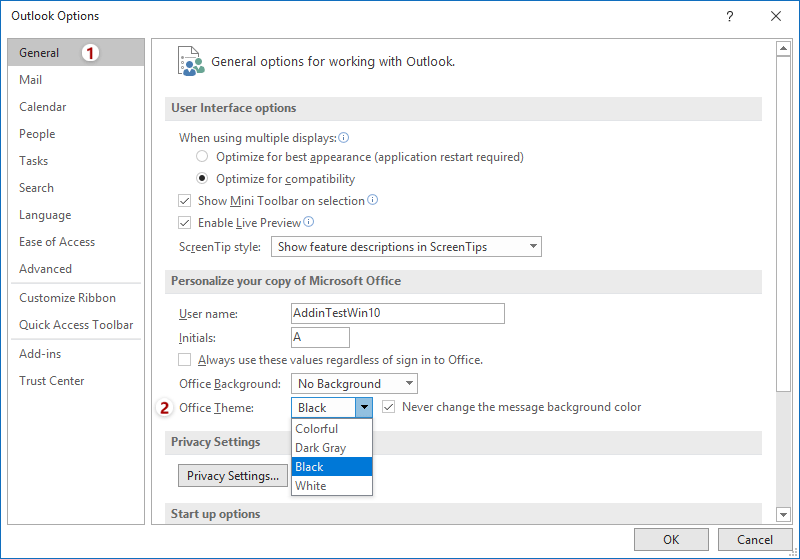Viewport: 800px width, 559px height.
Task: Open the ScreenTip style dropdown
Action: [x=406, y=247]
